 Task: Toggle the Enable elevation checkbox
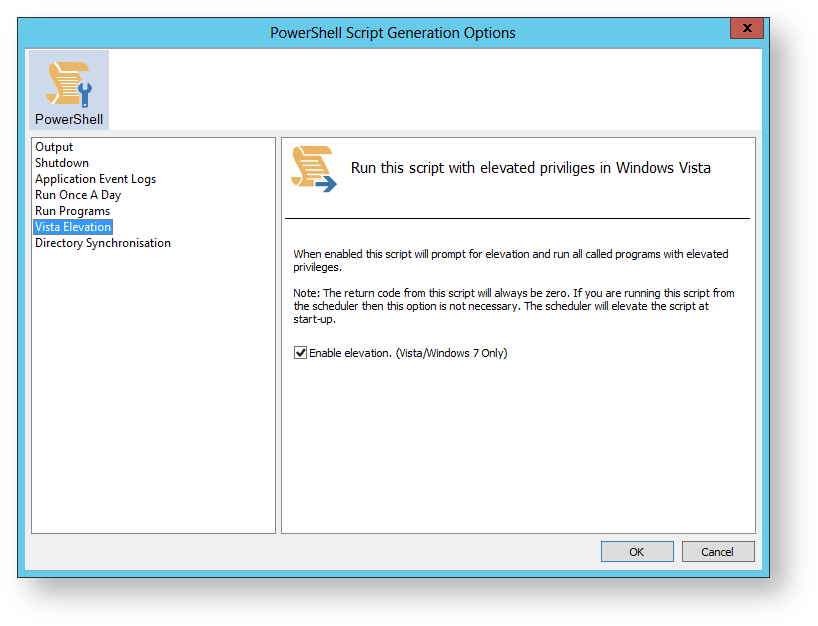[300, 353]
